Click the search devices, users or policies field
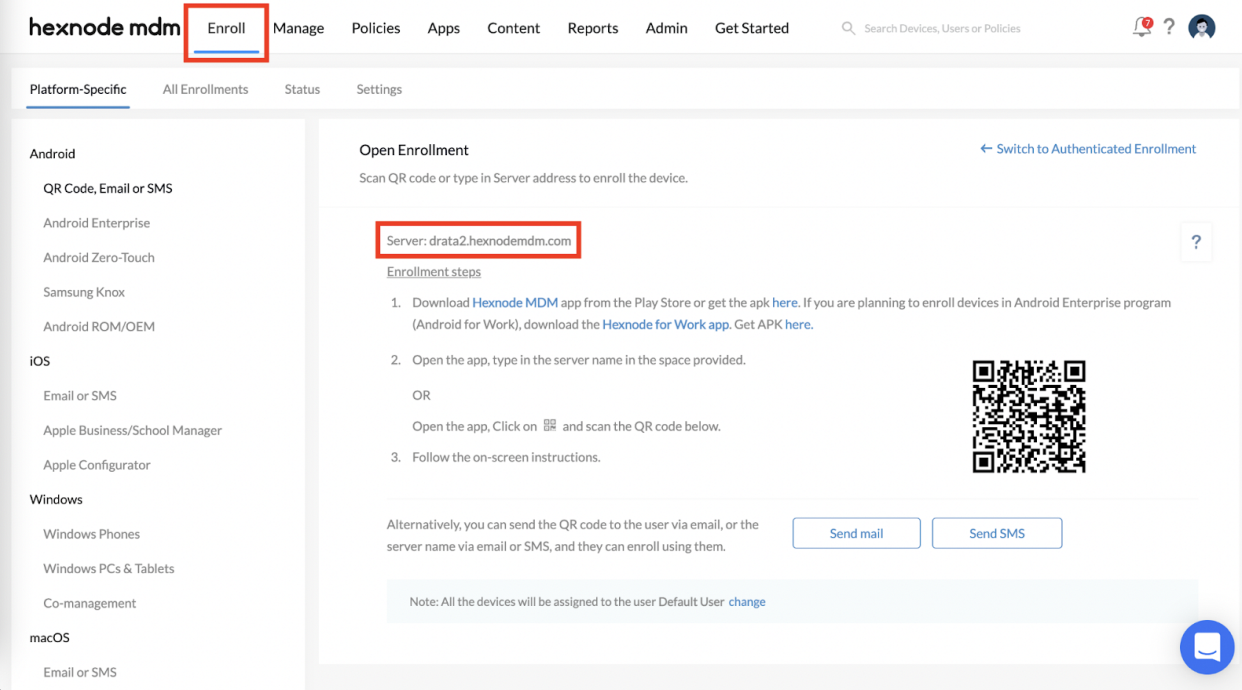 (942, 28)
